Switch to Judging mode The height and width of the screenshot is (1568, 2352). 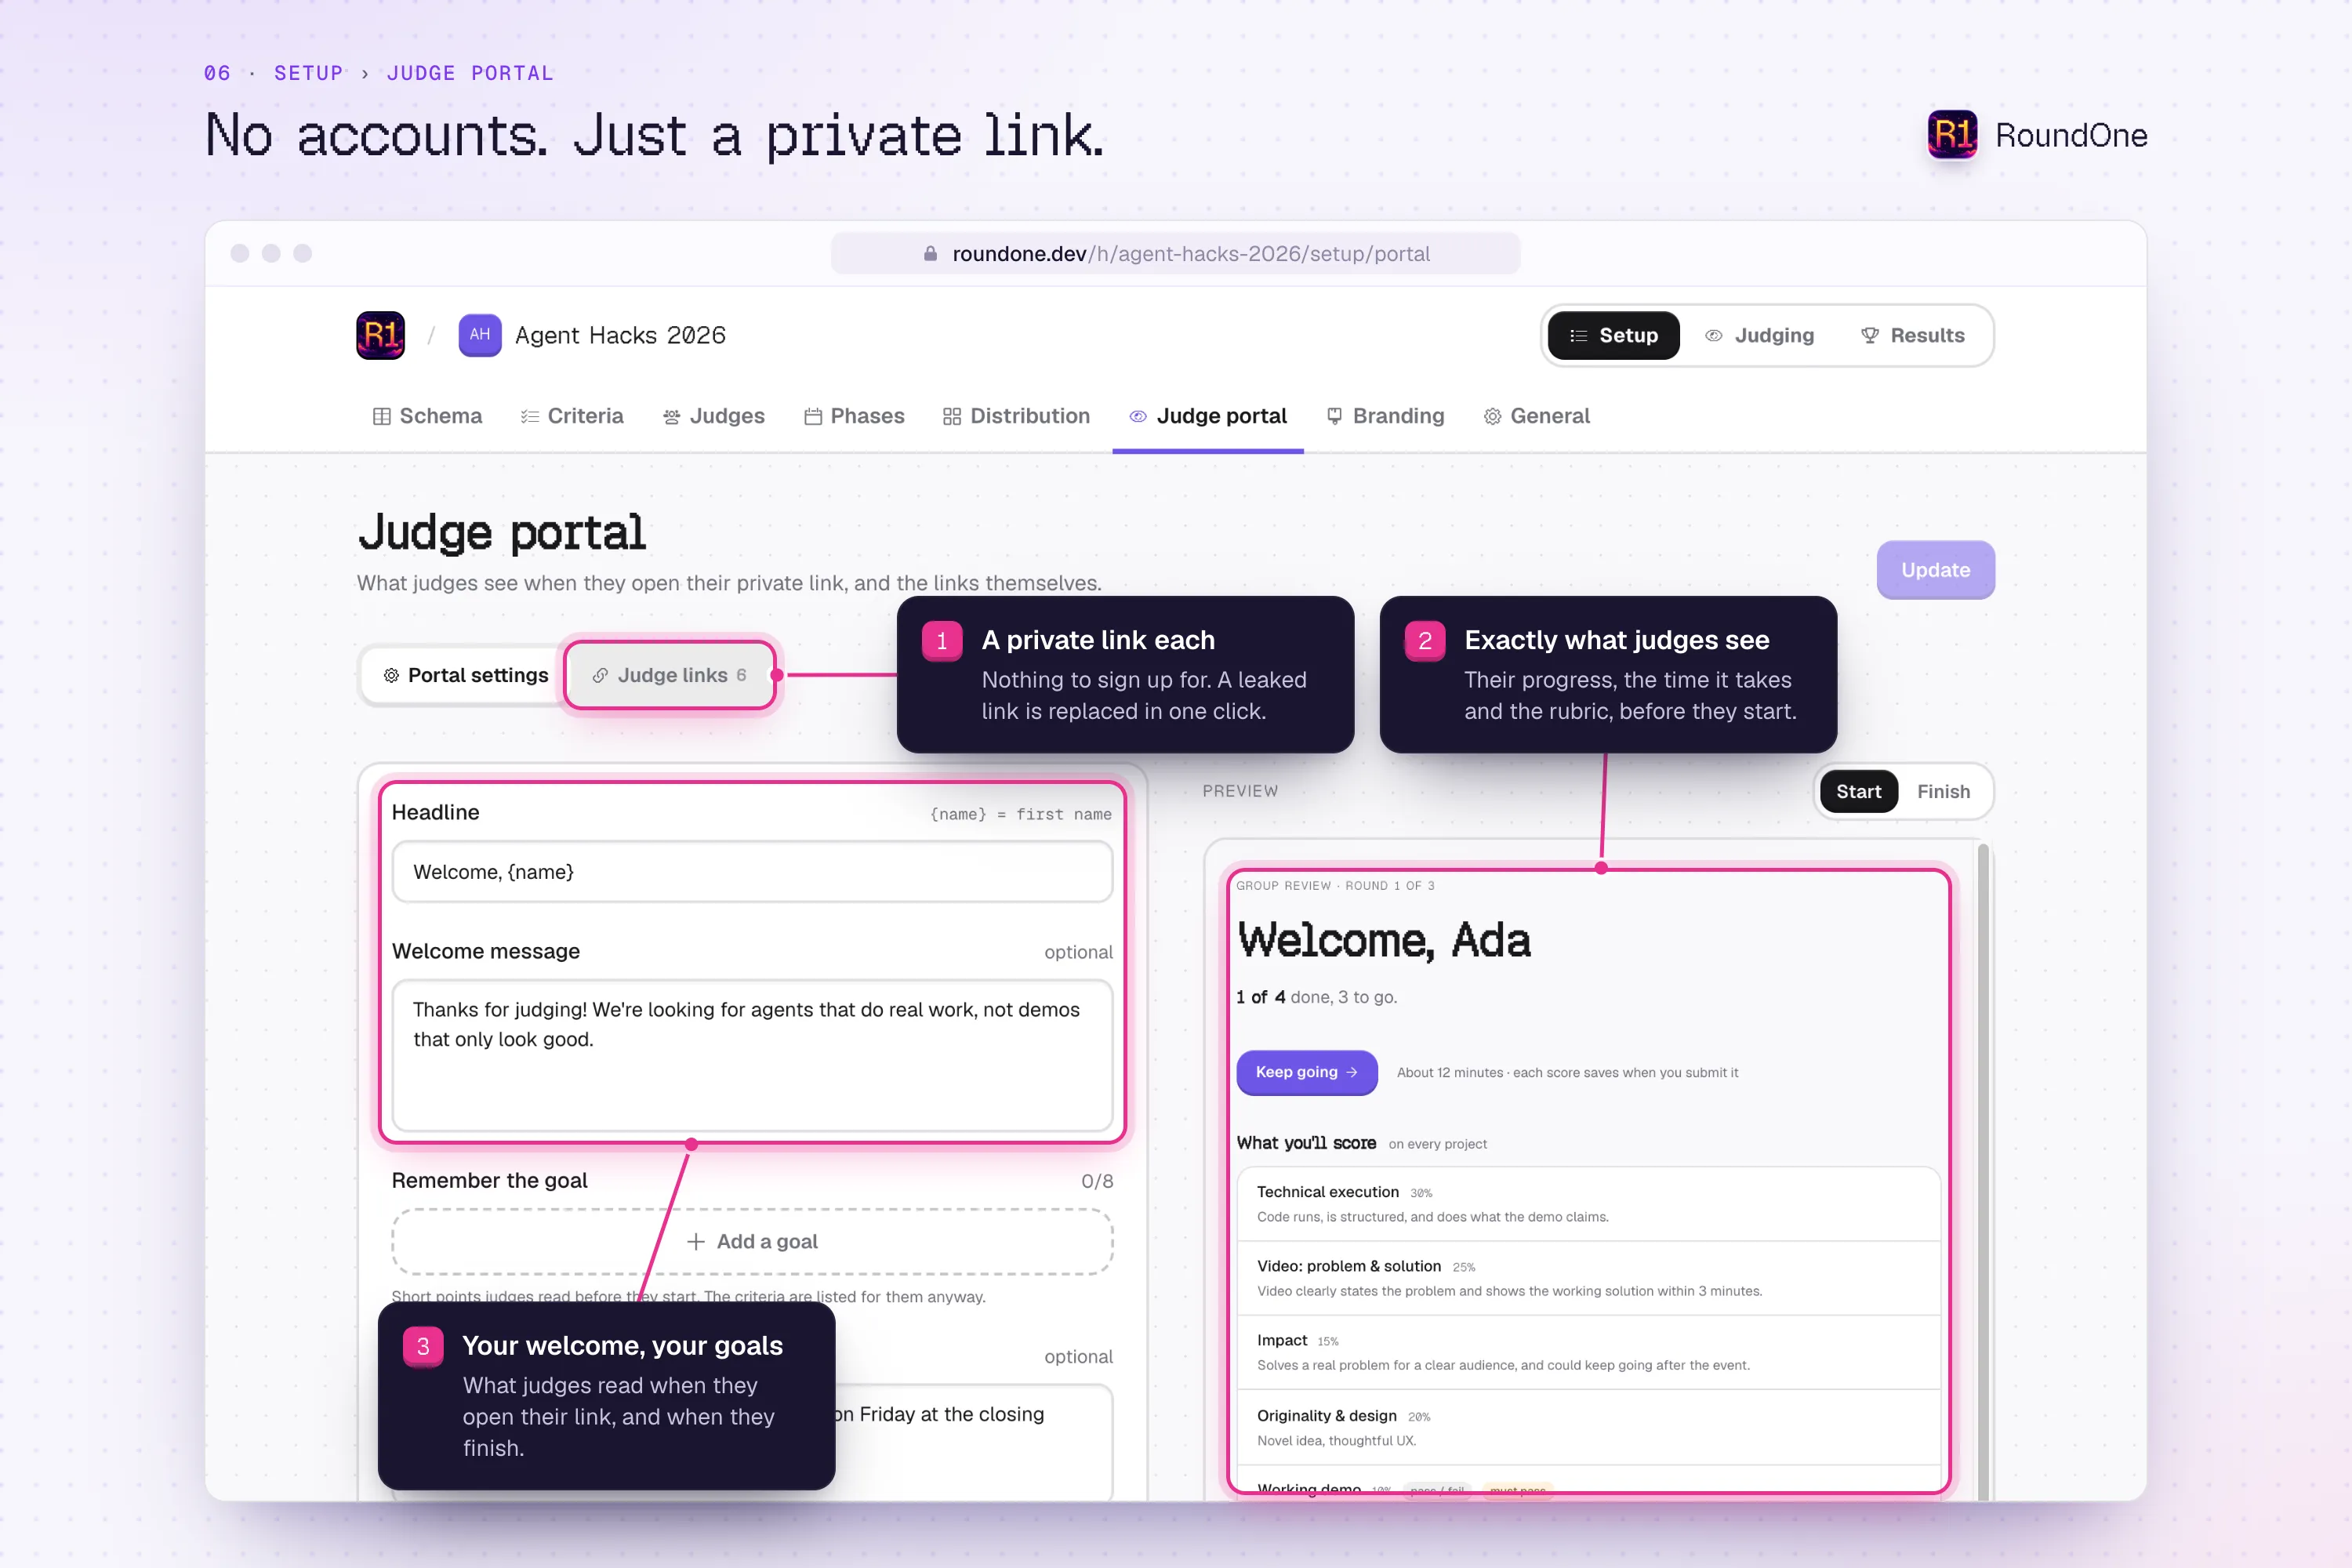pyautogui.click(x=1759, y=335)
